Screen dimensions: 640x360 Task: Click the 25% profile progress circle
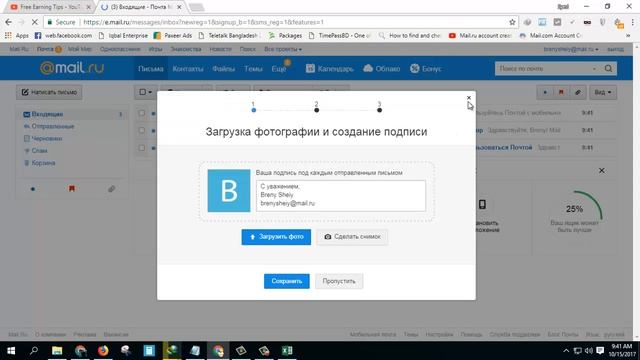(x=574, y=209)
